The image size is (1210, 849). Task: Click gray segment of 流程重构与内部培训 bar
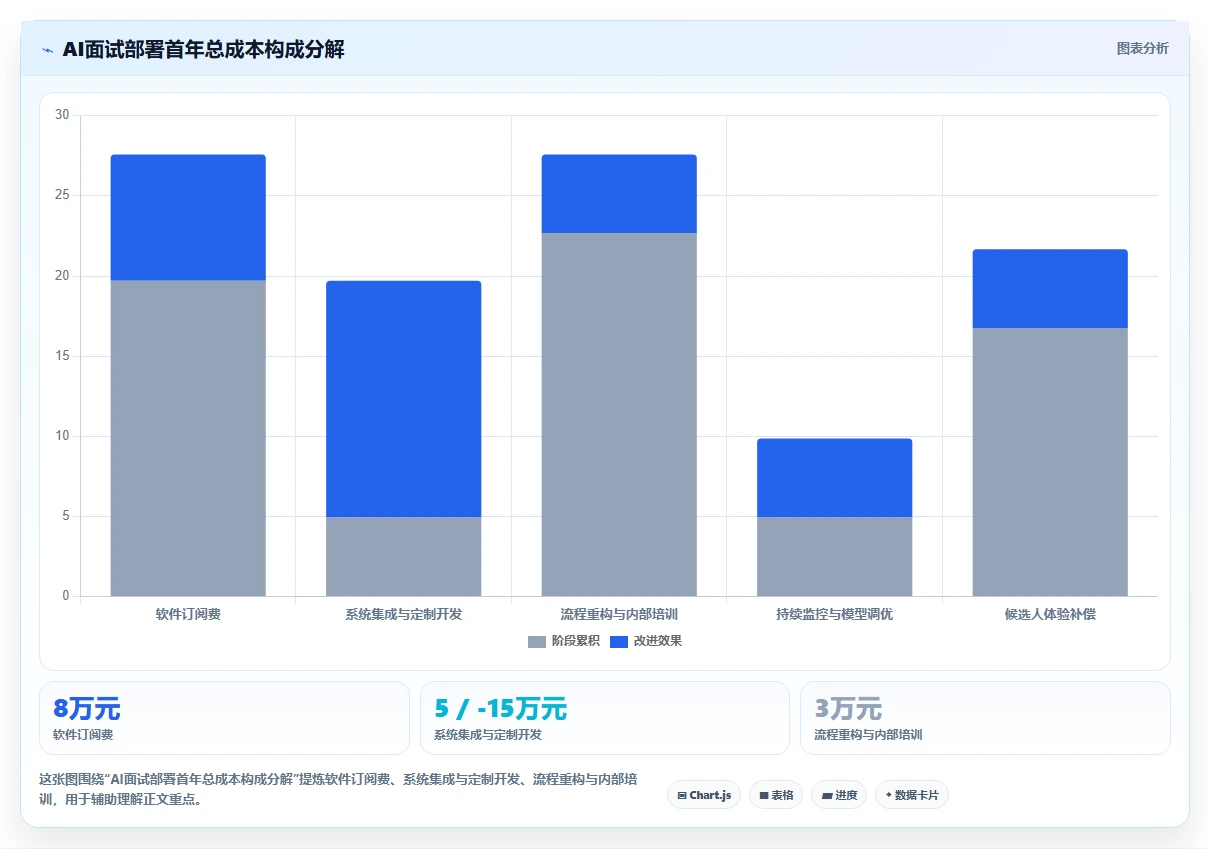click(x=619, y=415)
